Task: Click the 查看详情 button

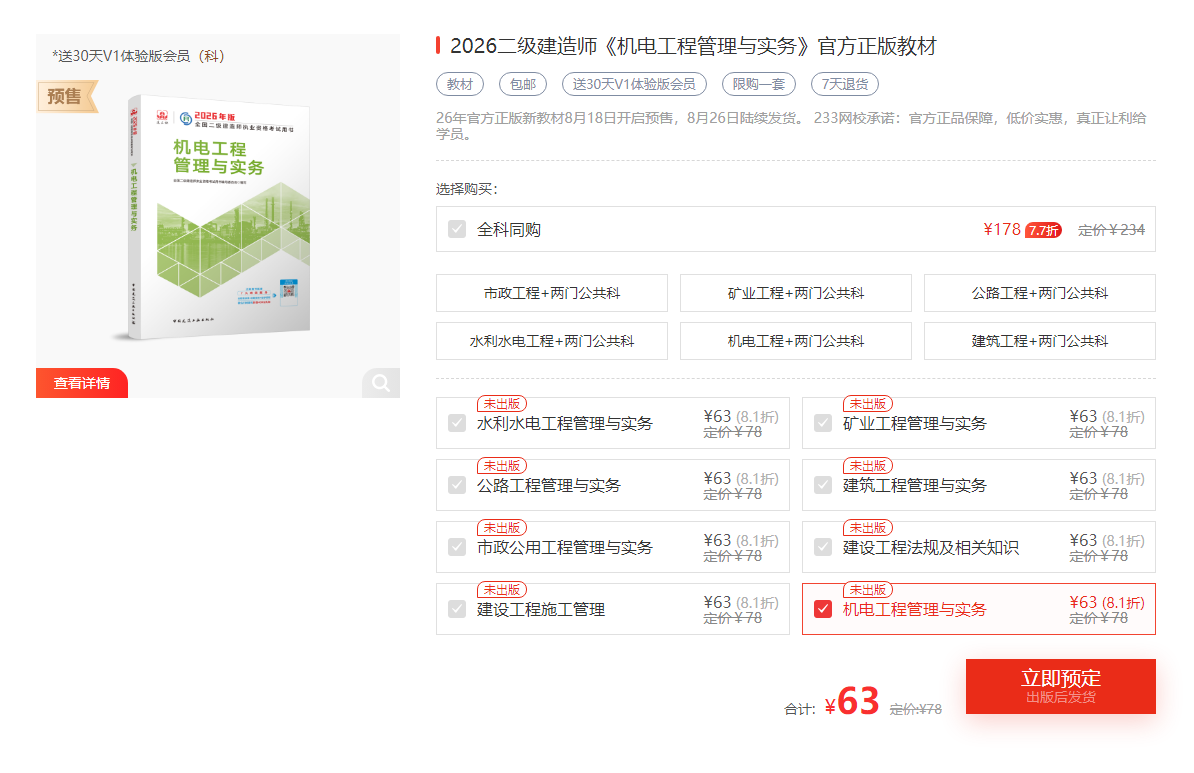Action: pyautogui.click(x=82, y=383)
